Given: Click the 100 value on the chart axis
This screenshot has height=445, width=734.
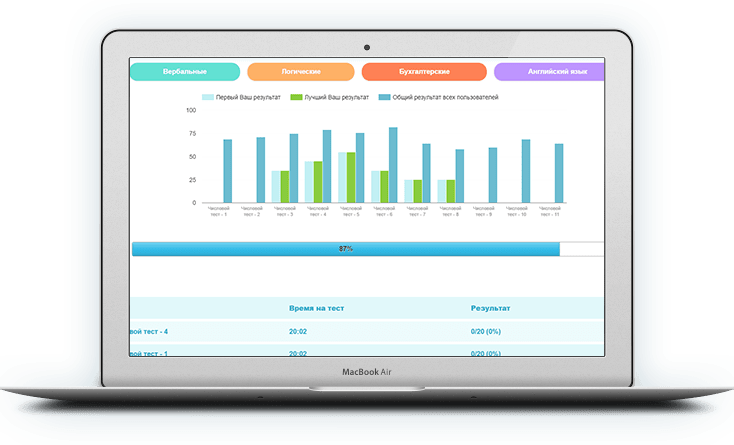Looking at the screenshot, I should click(191, 110).
